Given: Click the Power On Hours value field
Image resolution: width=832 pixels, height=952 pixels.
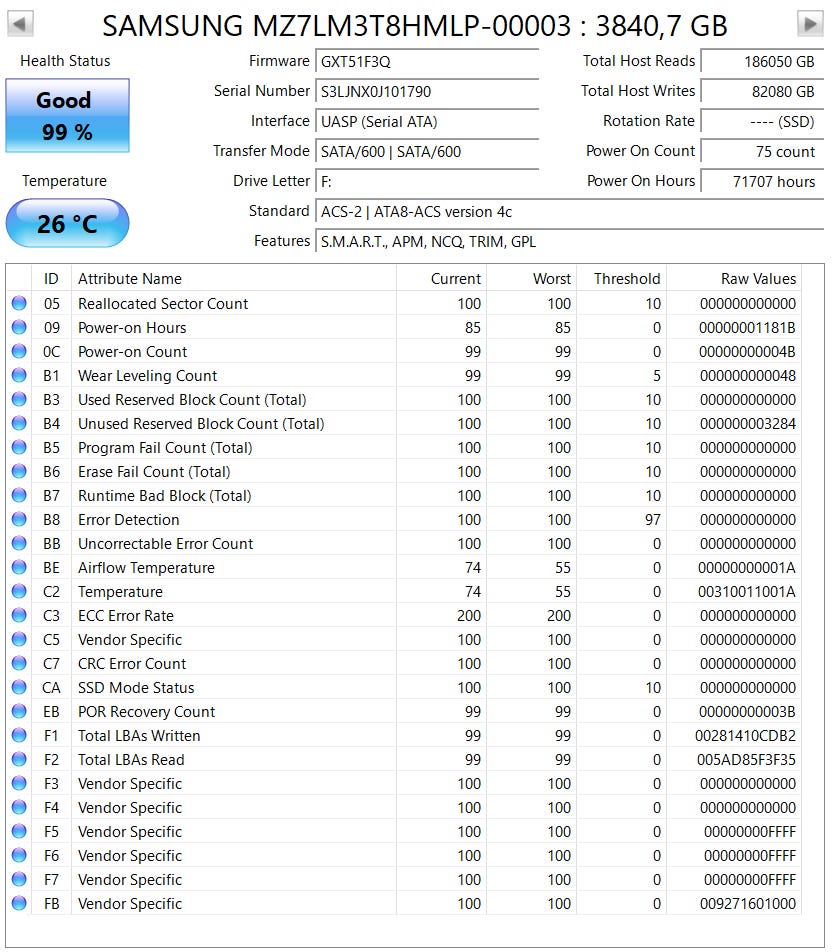Looking at the screenshot, I should pyautogui.click(x=761, y=181).
